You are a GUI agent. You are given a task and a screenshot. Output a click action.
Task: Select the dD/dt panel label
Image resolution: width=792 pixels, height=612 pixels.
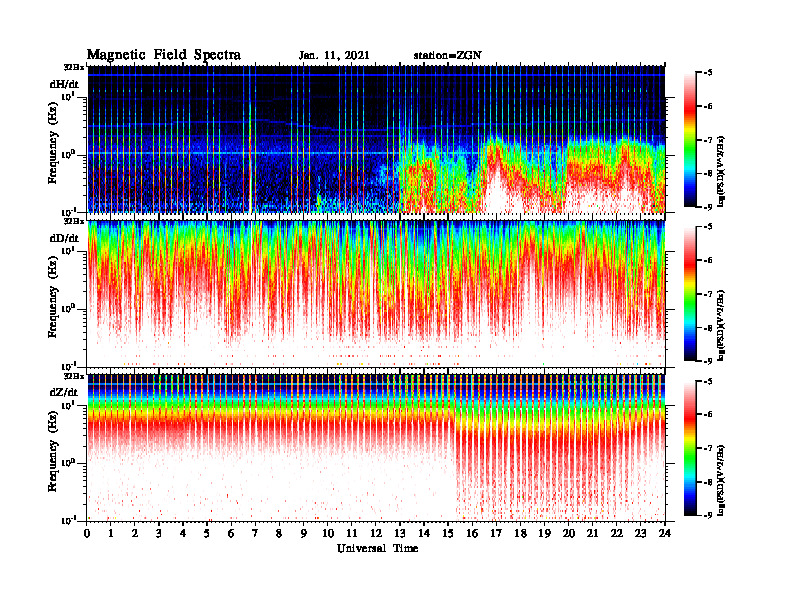pos(64,238)
